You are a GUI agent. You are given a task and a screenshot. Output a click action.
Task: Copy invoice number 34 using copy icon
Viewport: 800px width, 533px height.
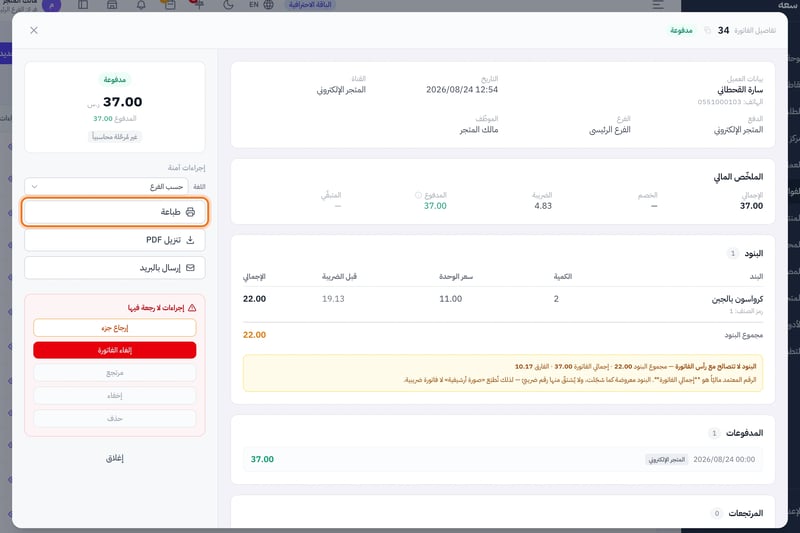click(x=707, y=31)
